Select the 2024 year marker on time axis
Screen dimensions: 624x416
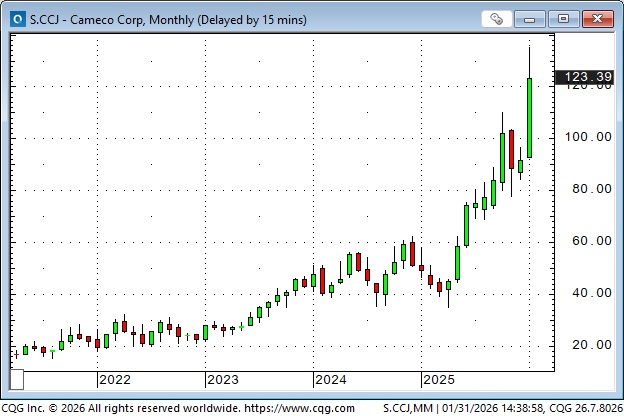[330, 380]
